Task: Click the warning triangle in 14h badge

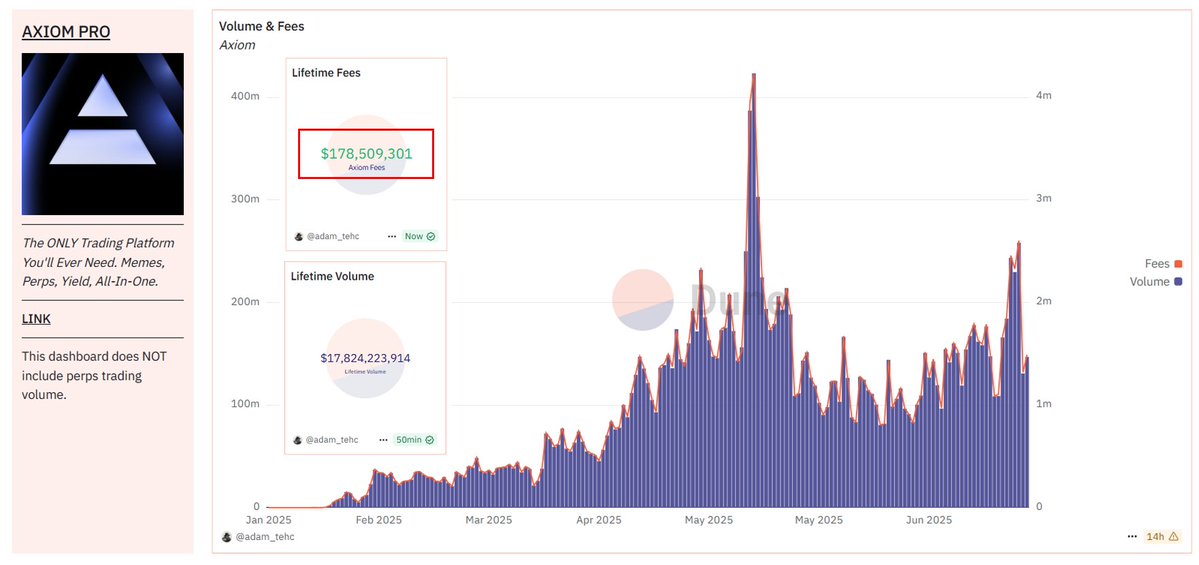Action: pyautogui.click(x=1174, y=537)
